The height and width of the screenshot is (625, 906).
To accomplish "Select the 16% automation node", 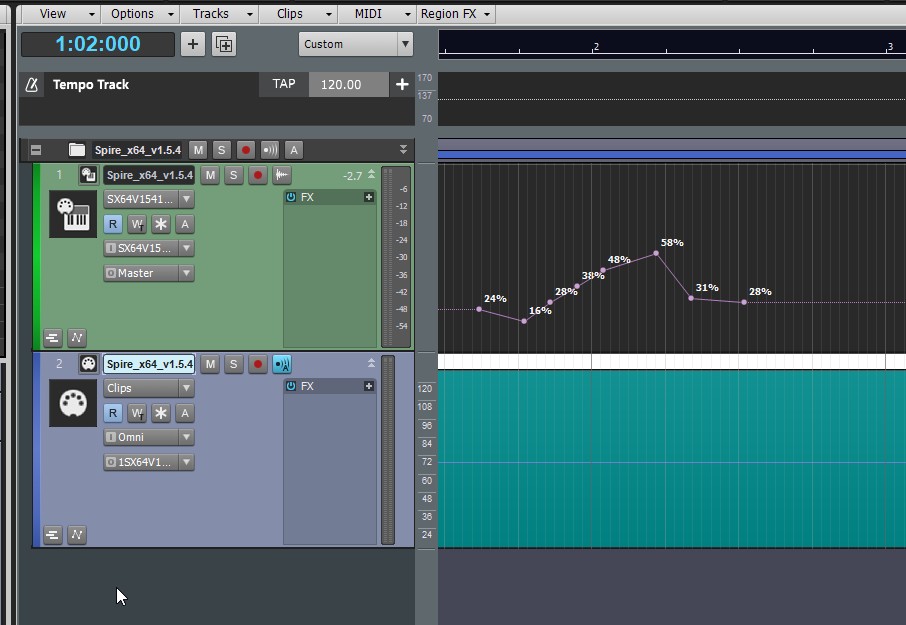I will point(524,321).
